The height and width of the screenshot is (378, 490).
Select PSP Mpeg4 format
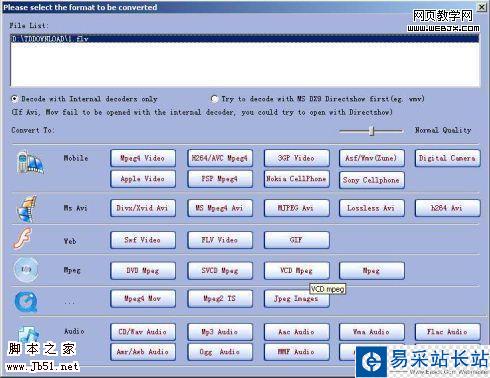click(x=220, y=179)
